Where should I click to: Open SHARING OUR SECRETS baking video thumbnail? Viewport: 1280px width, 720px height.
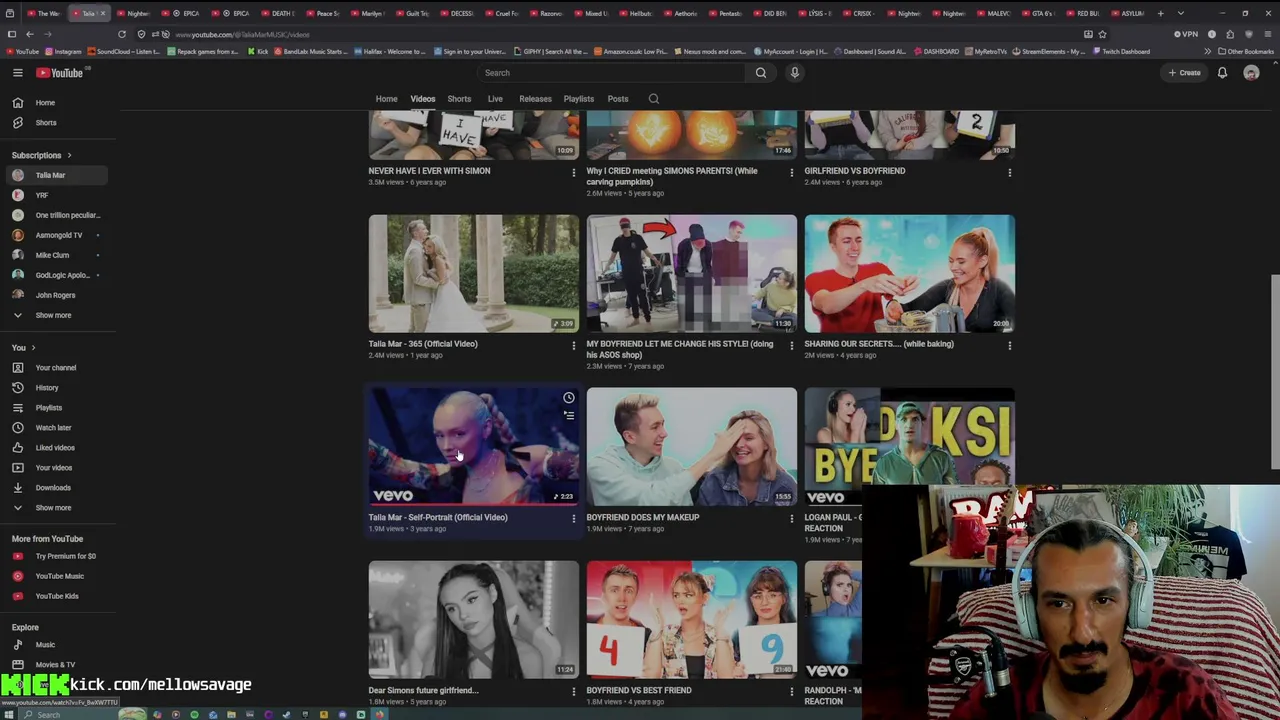[909, 273]
